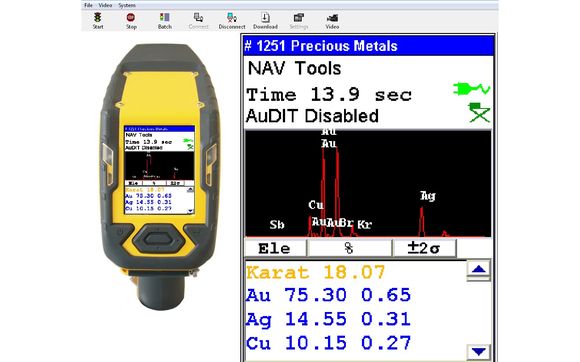Click the Ag peak label in spectrum
Viewport: 580px width, 362px height.
point(428,196)
